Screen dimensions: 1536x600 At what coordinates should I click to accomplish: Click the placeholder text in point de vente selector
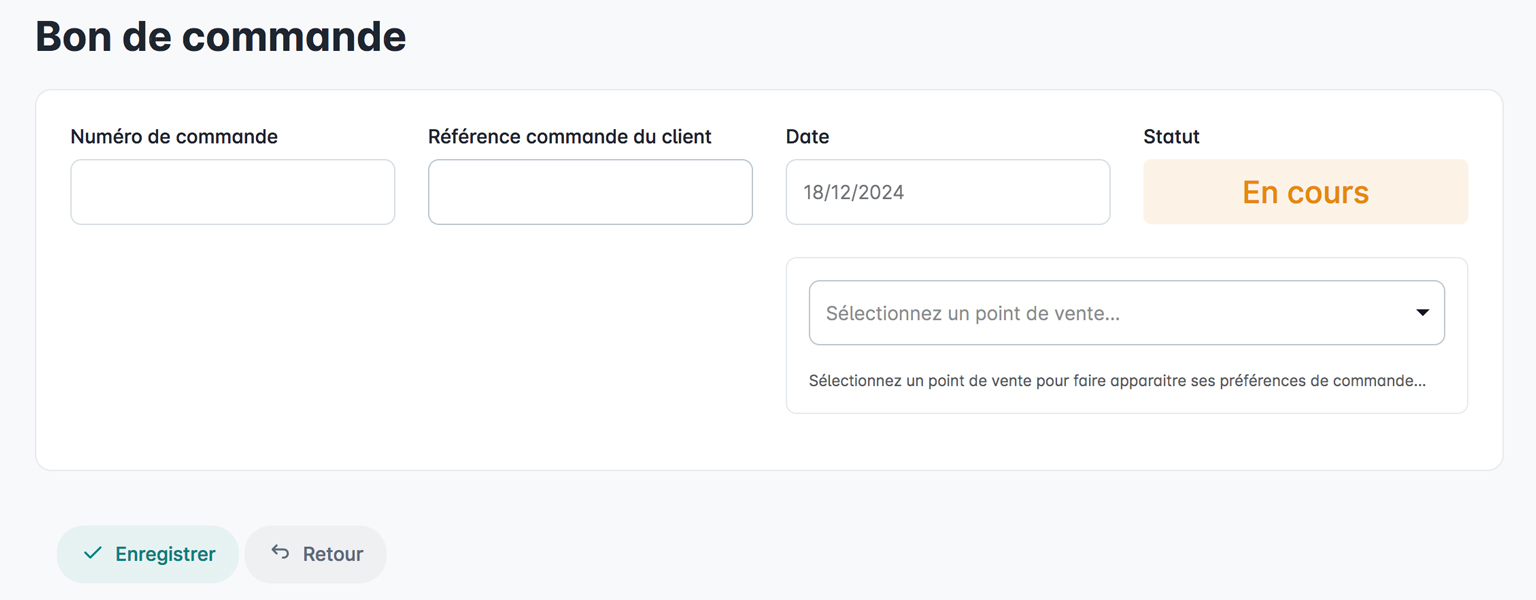[972, 314]
